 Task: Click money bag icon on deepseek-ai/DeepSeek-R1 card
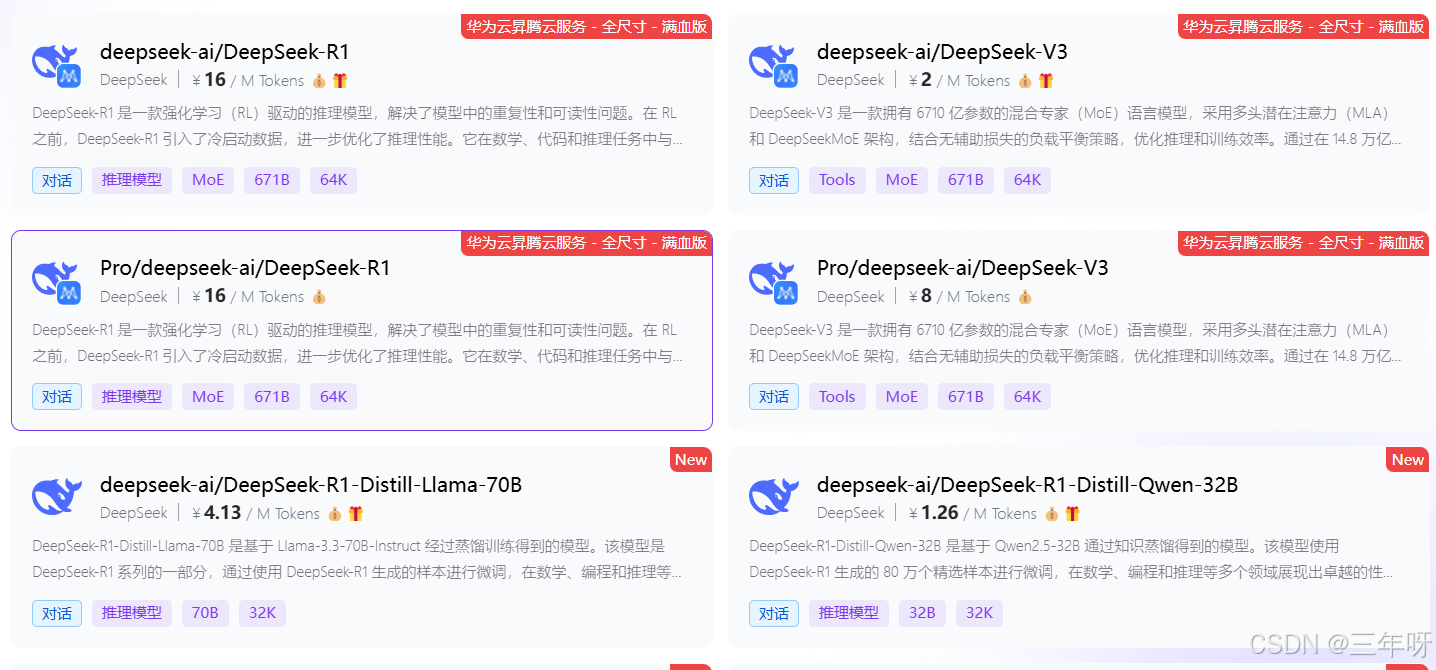pos(319,80)
